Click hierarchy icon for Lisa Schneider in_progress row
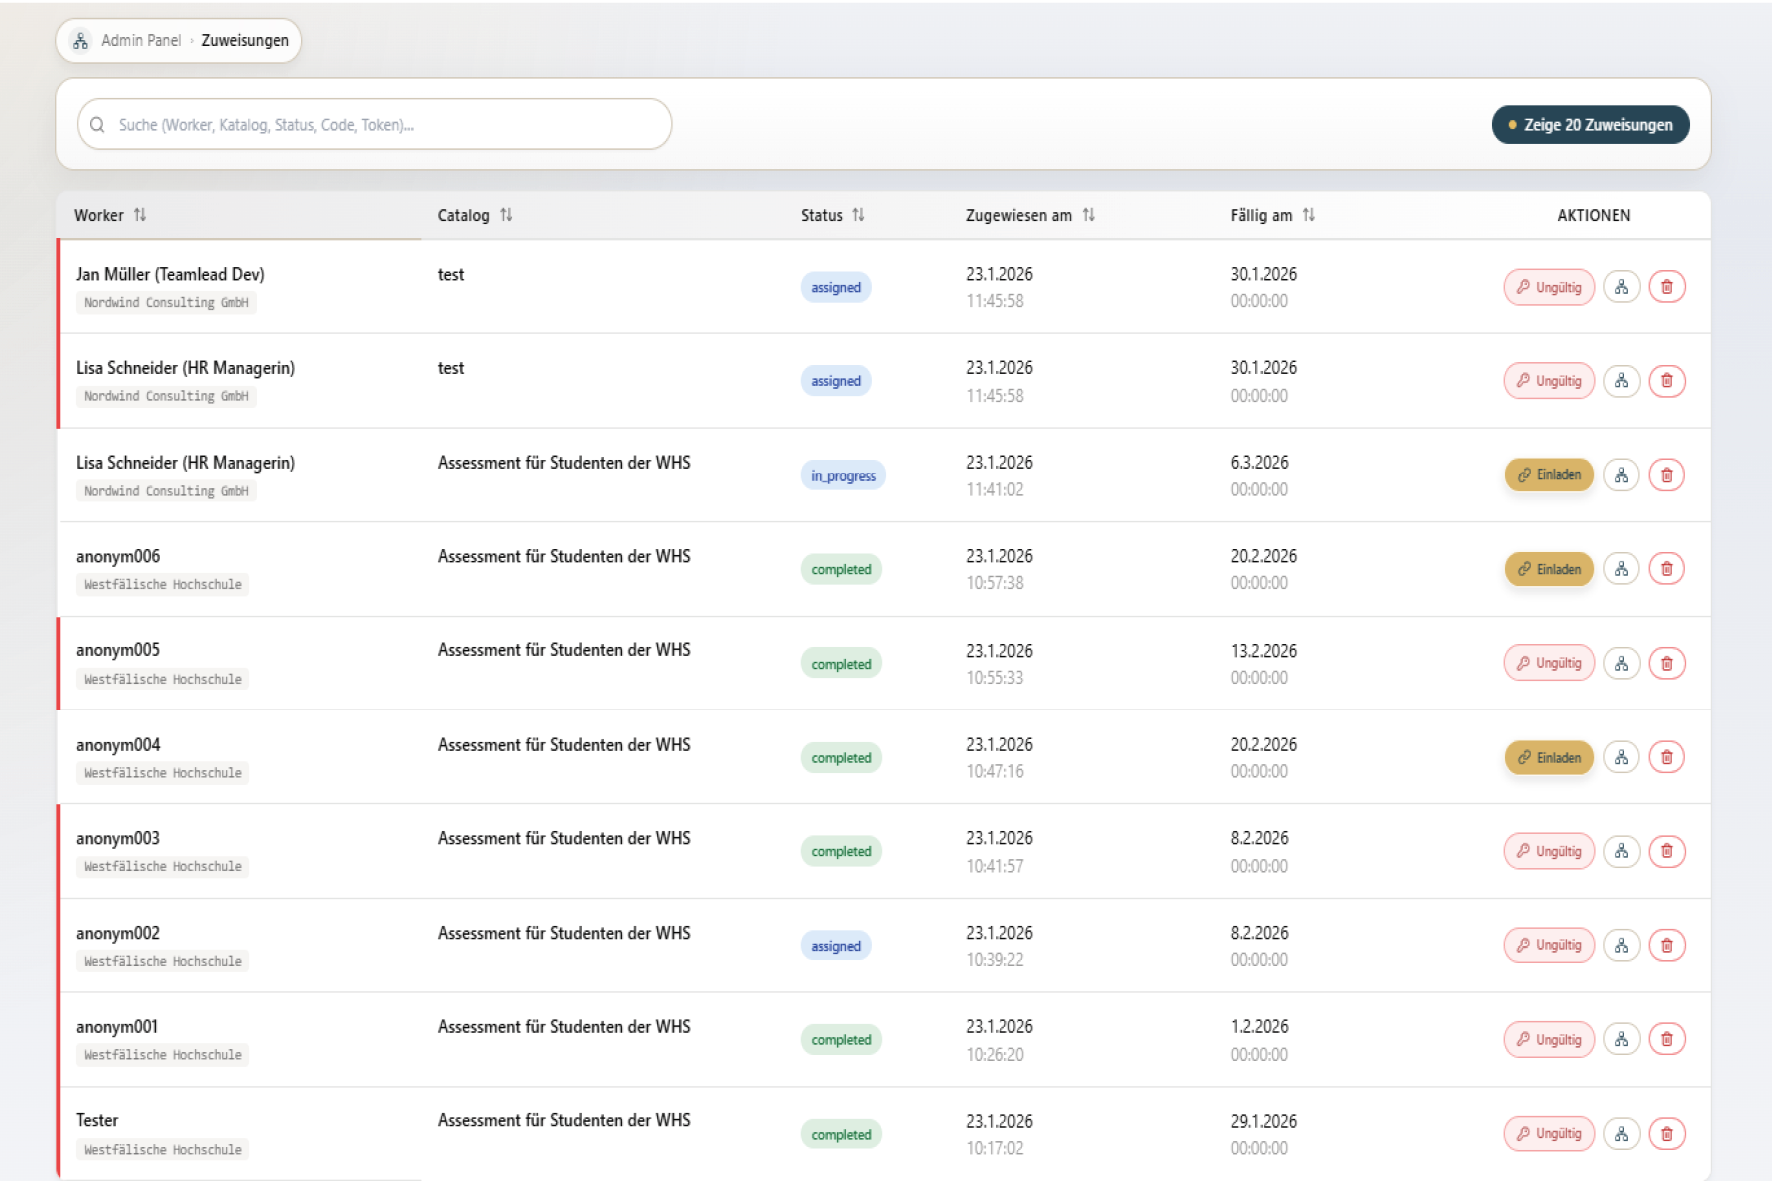Screen dimensions: 1772x1181 pos(1621,475)
